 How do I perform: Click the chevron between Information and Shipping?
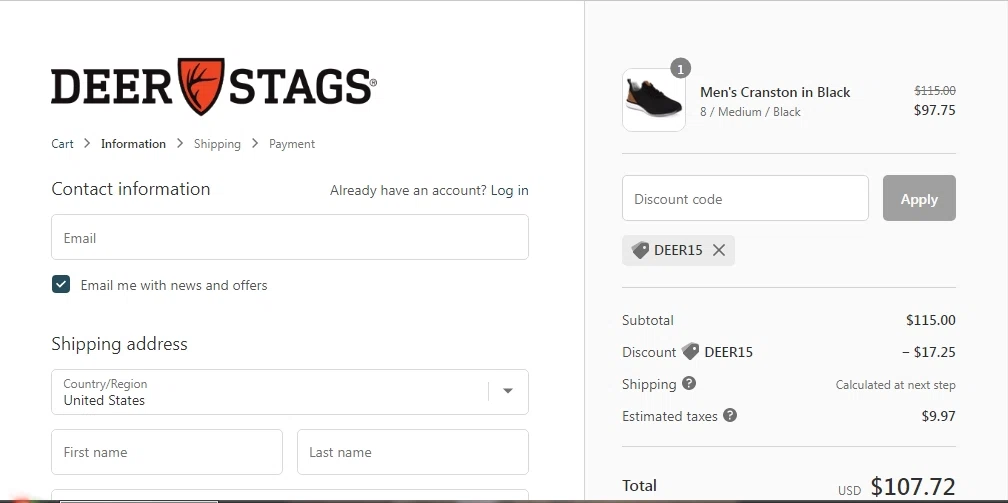(180, 143)
